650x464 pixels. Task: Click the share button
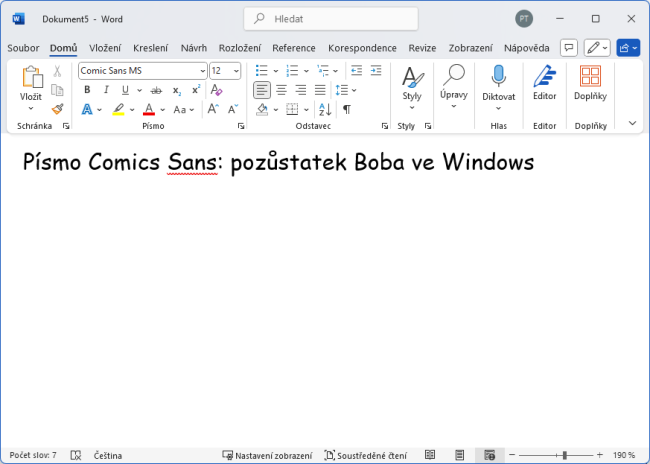[628, 48]
